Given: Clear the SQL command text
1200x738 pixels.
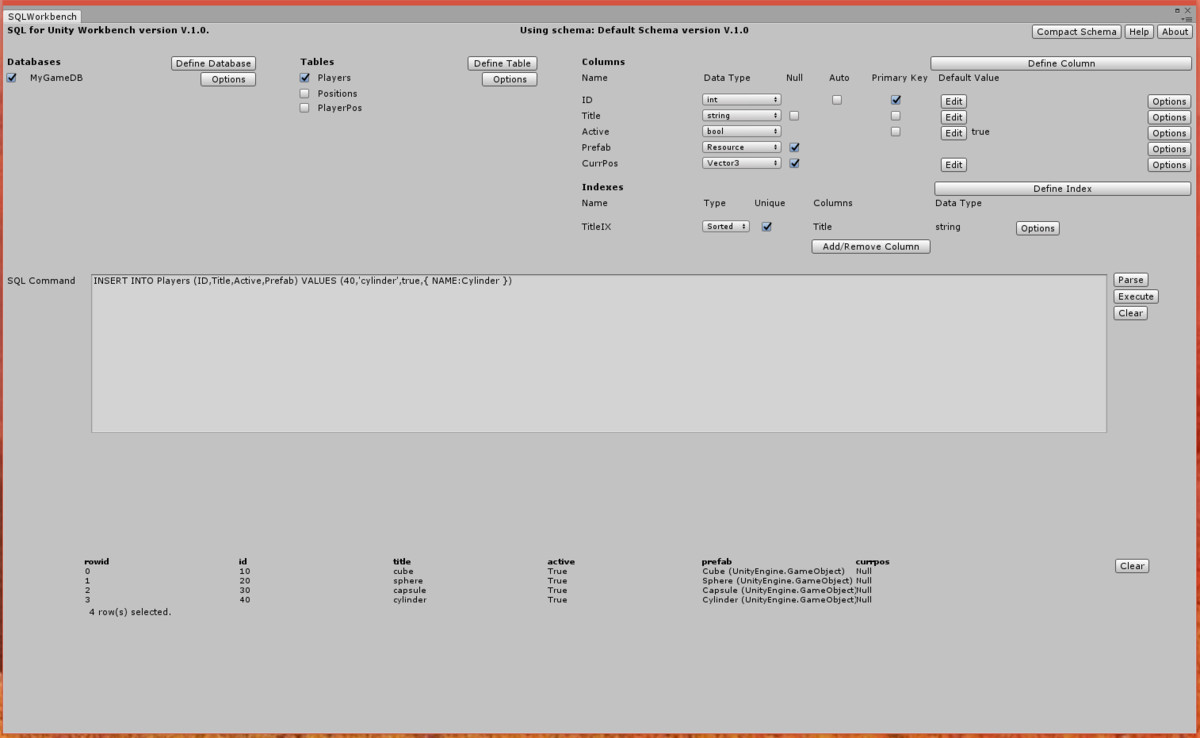Looking at the screenshot, I should pyautogui.click(x=1131, y=313).
